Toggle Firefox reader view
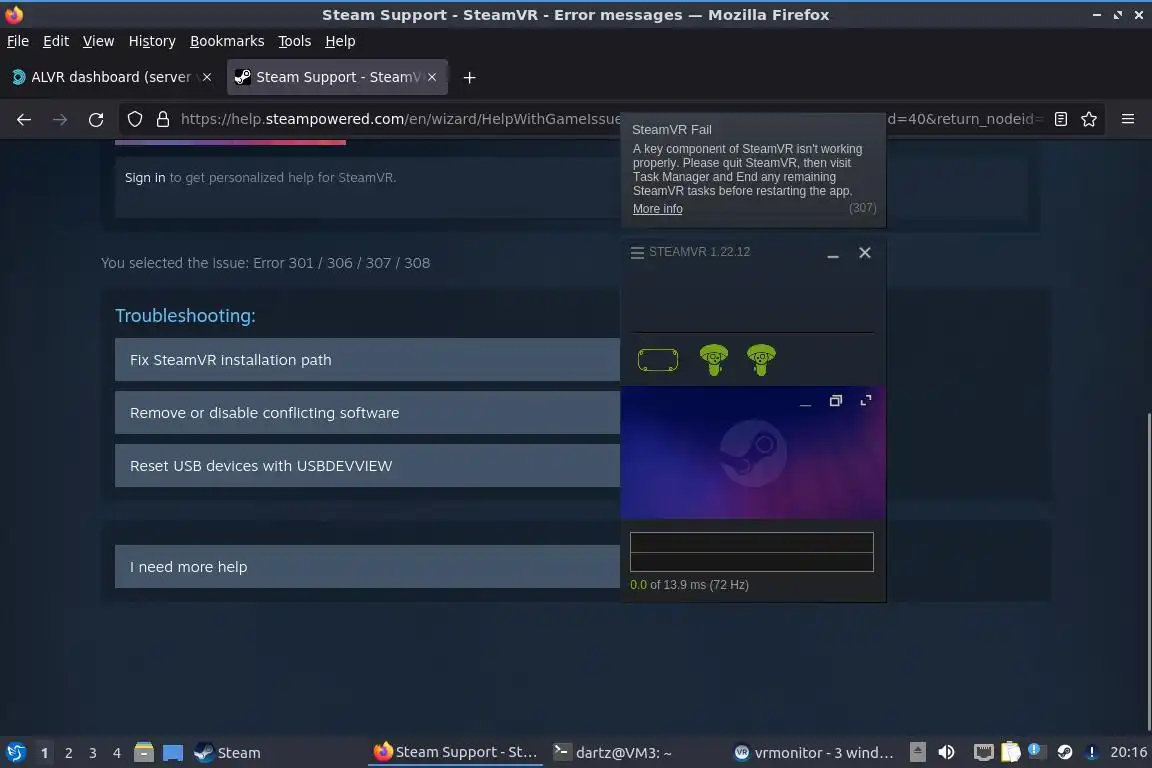The image size is (1152, 768). point(1060,119)
